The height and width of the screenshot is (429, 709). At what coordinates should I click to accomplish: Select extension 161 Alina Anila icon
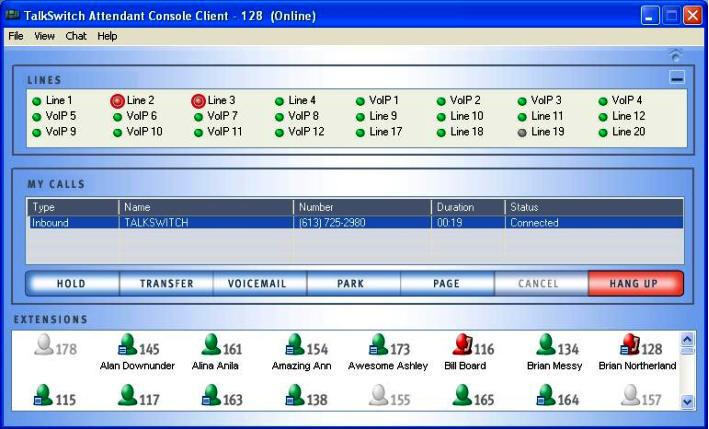point(211,345)
